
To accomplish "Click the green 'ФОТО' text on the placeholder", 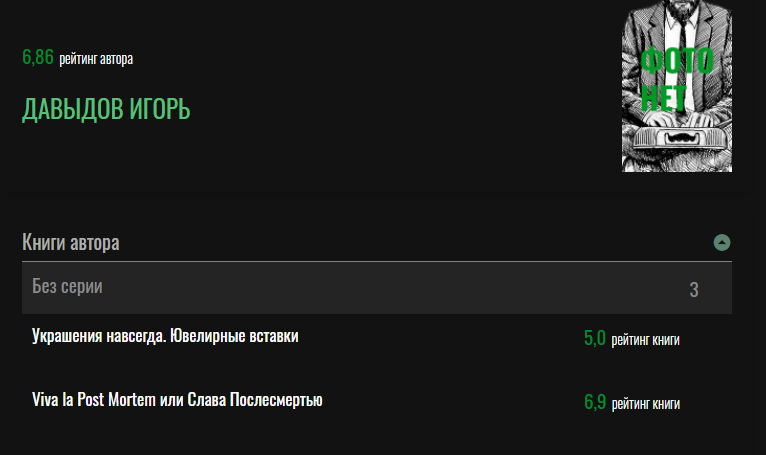I will (677, 61).
